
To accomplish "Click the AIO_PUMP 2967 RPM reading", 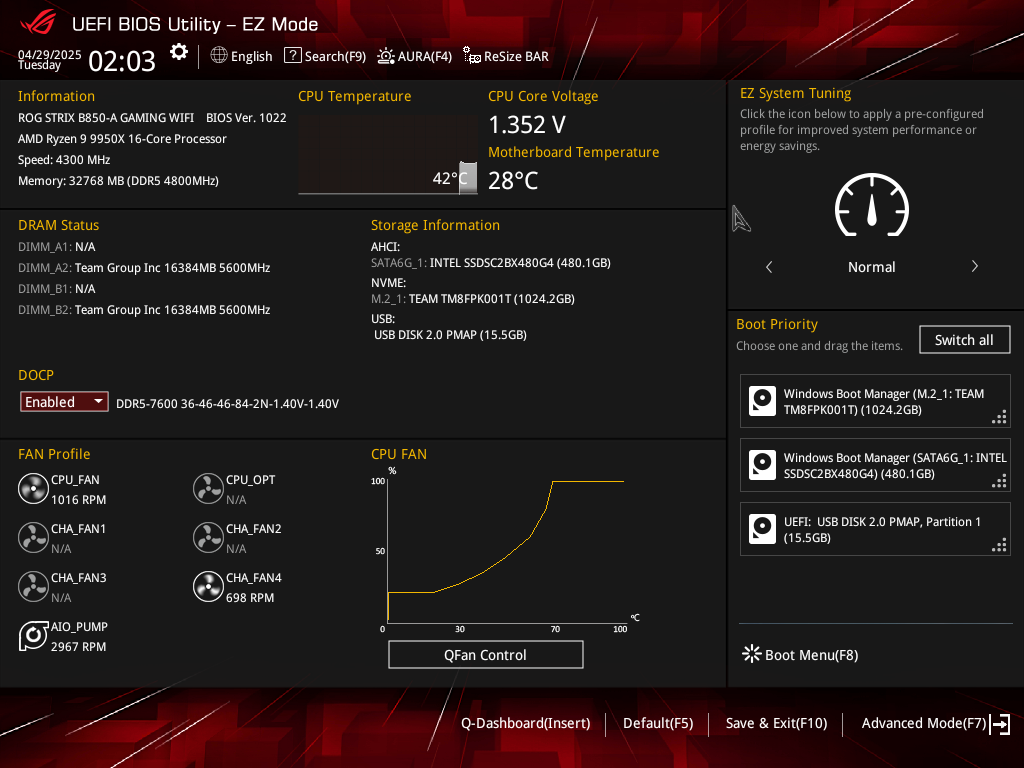I will (78, 647).
